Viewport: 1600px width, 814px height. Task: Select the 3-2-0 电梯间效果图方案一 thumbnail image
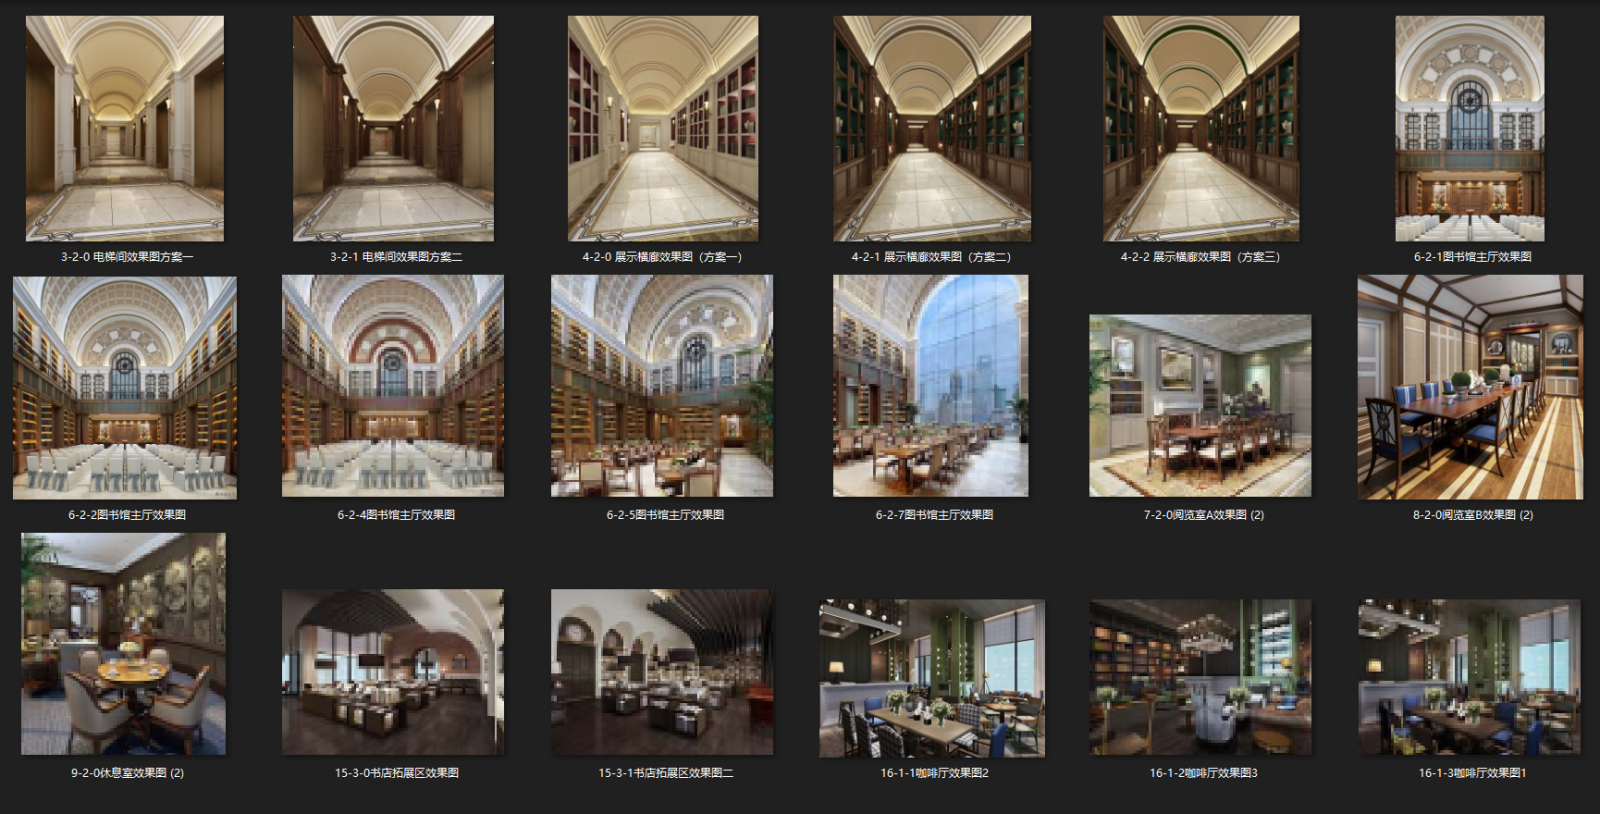pyautogui.click(x=125, y=128)
